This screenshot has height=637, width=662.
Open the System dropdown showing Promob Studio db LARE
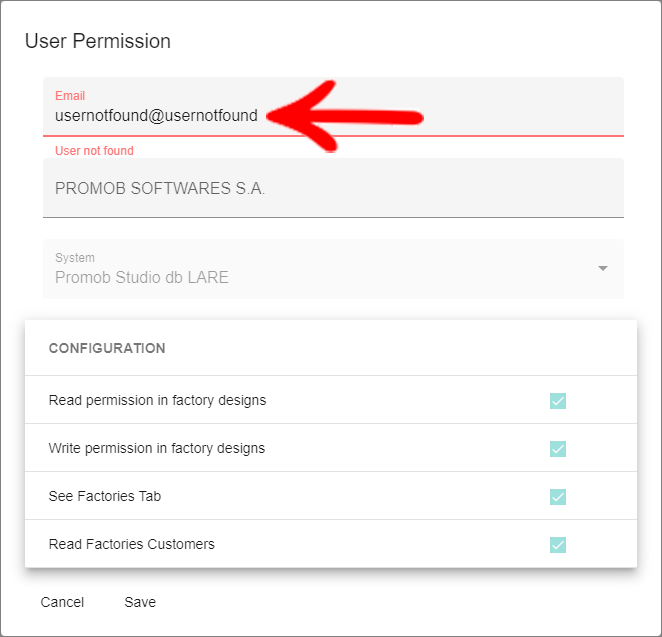tap(333, 269)
